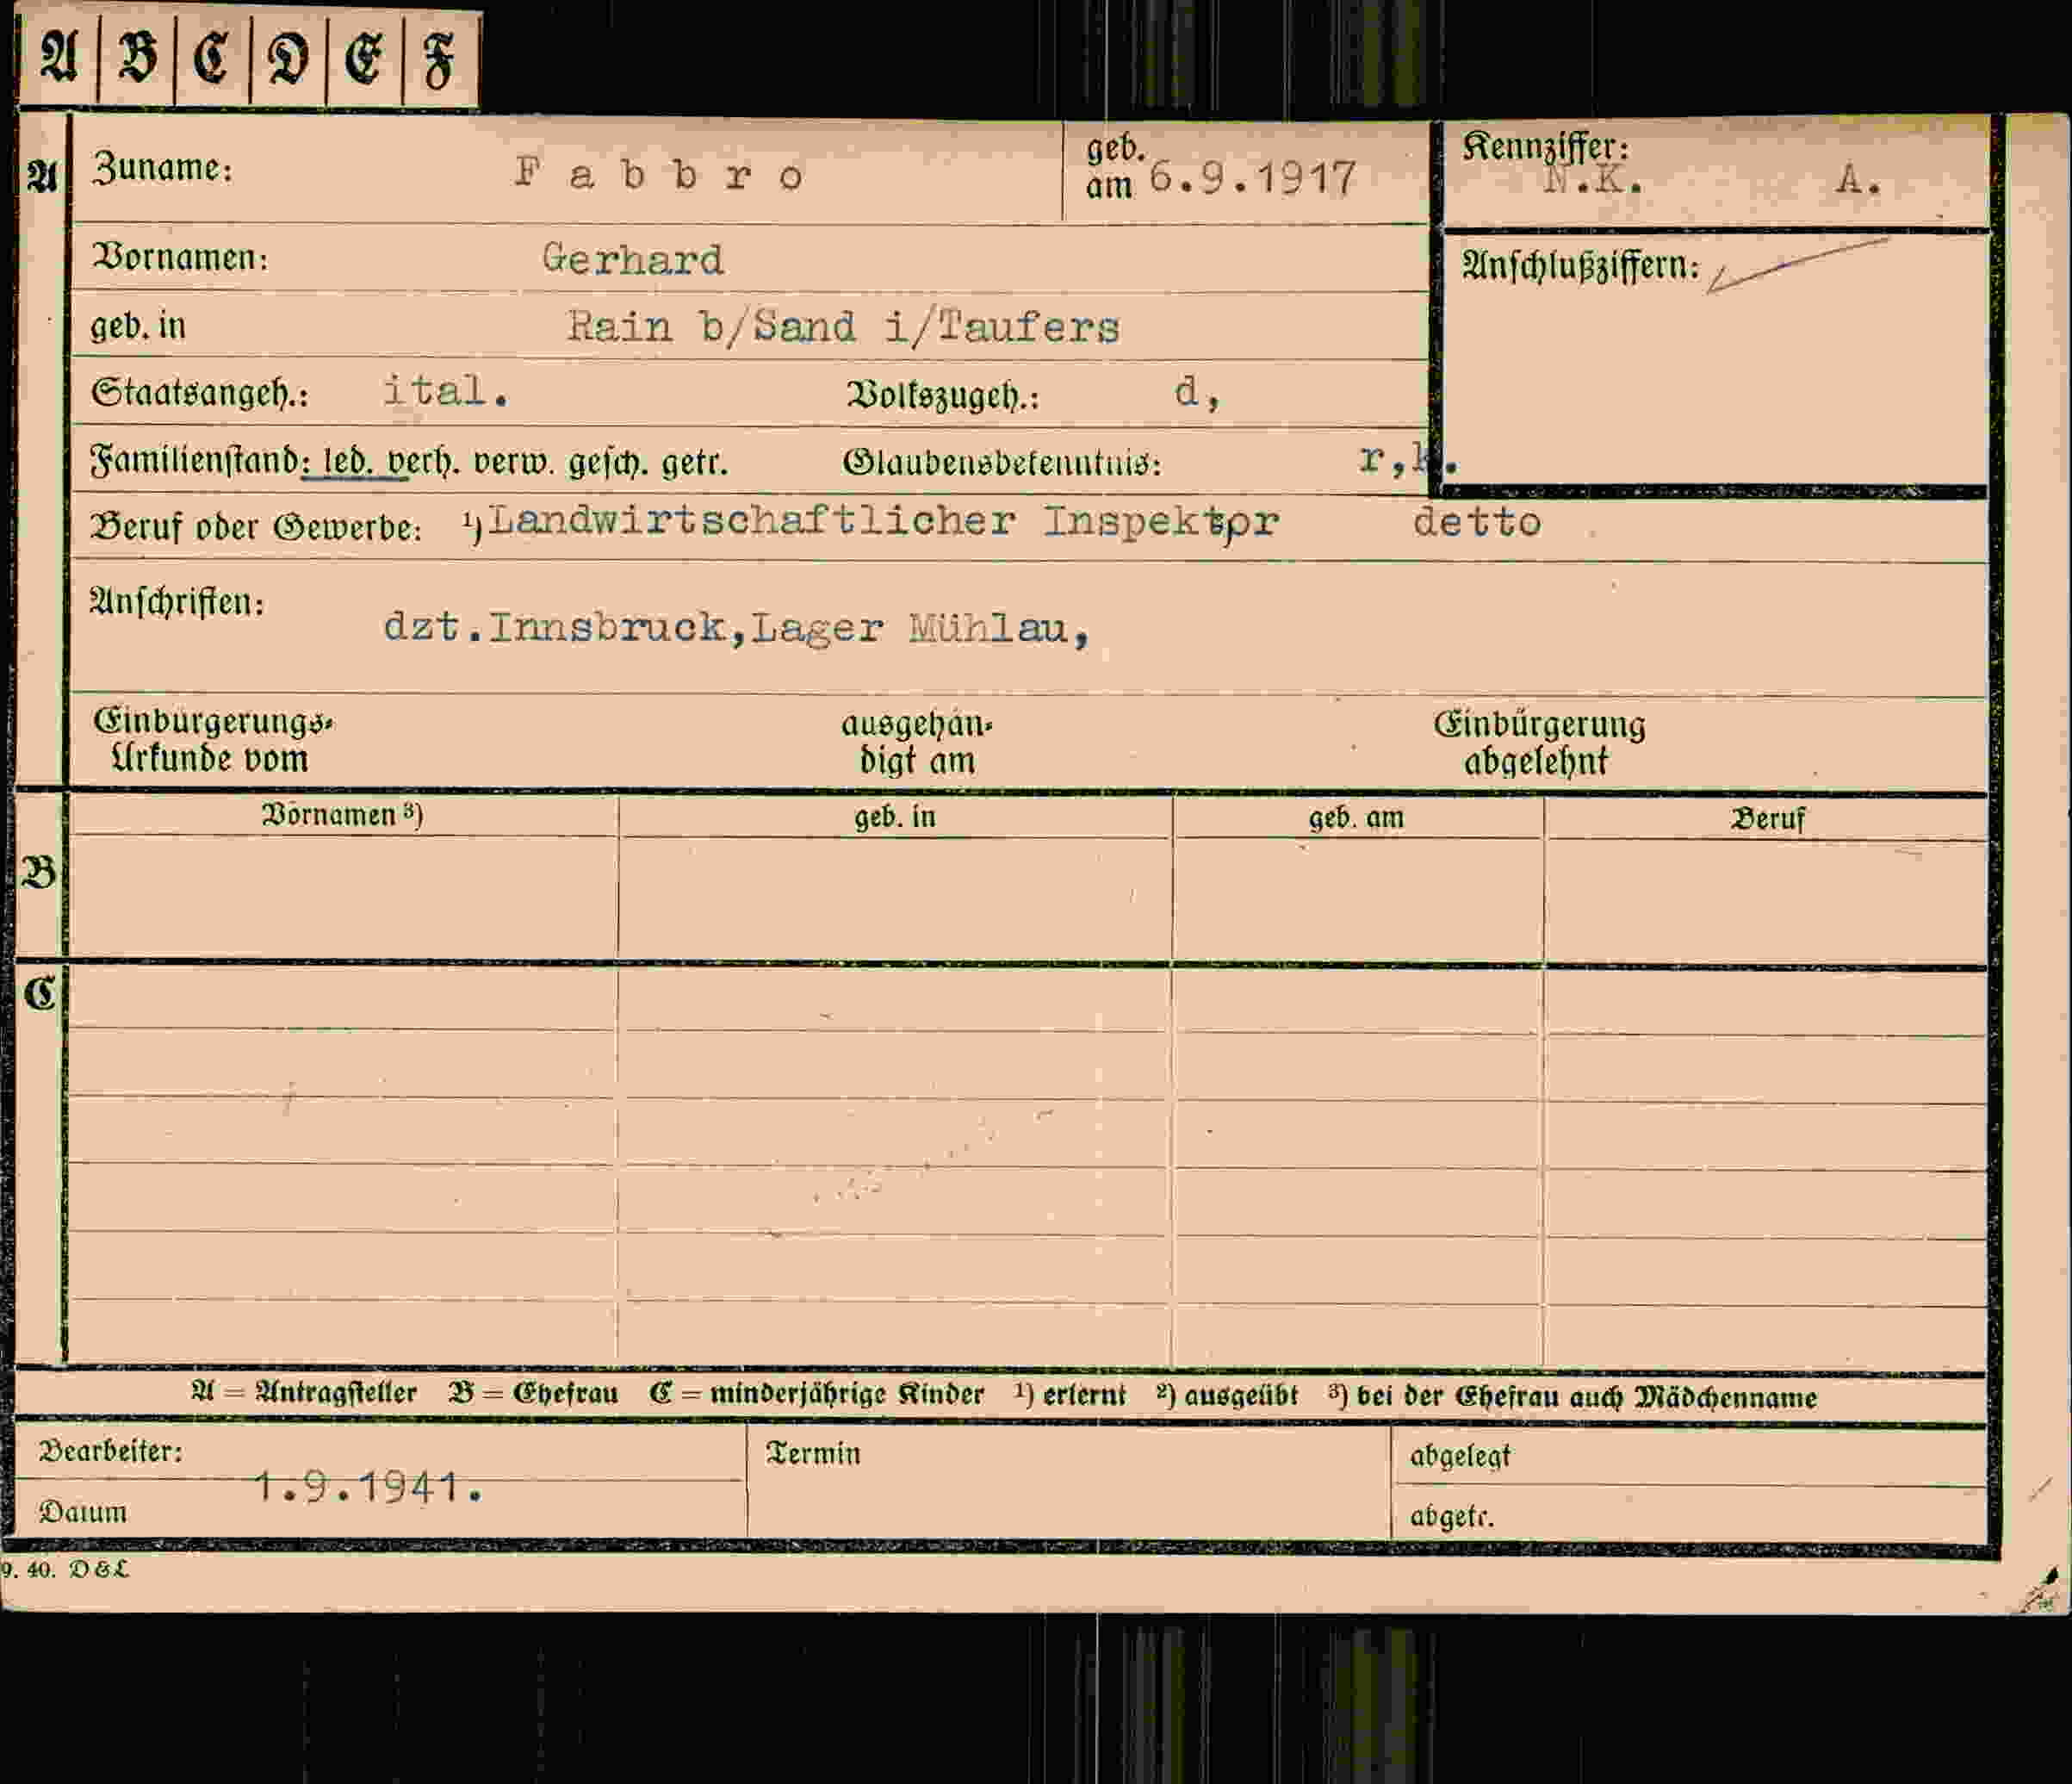Click the address 'dzt.Innsbruck,Lager Mühlau,'

[737, 628]
